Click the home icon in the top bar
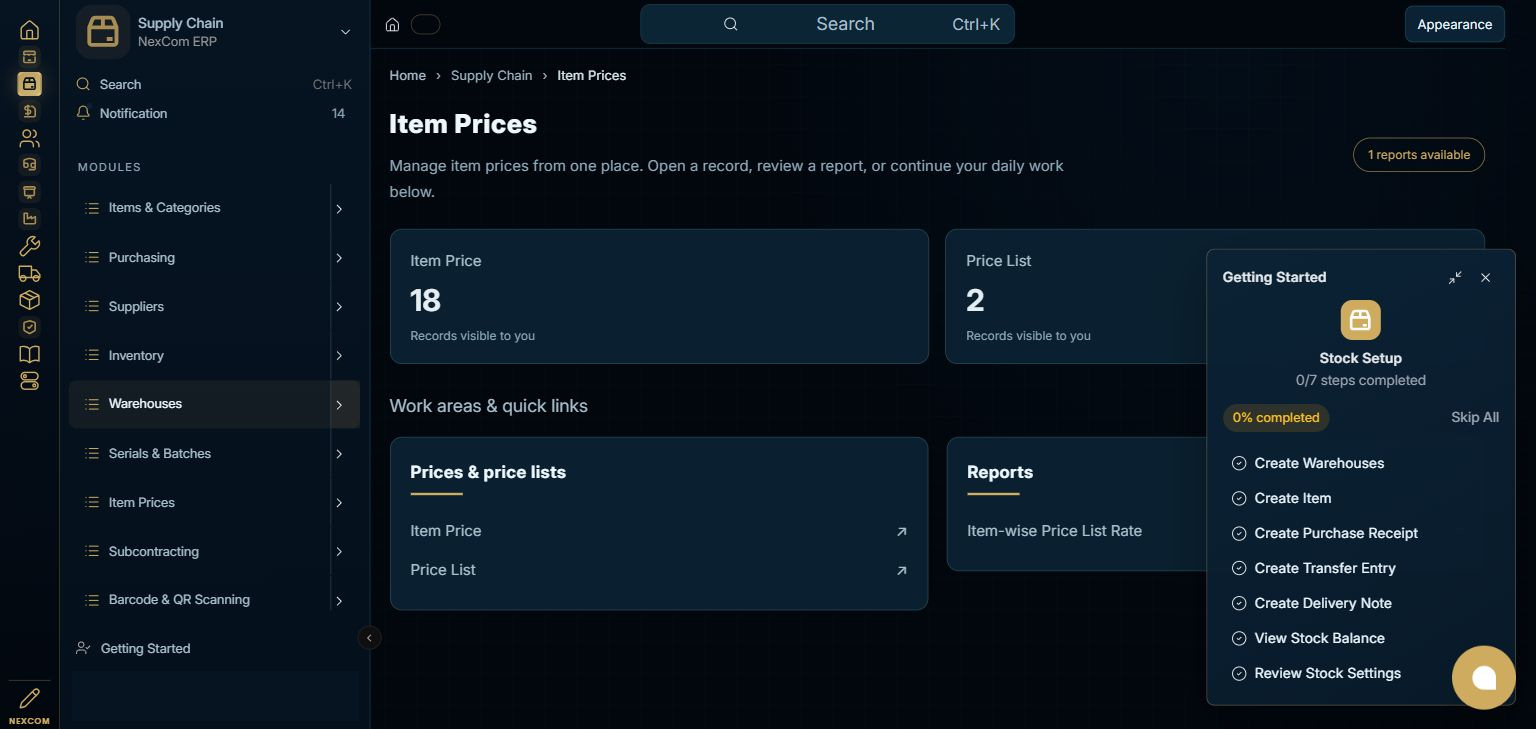 pos(393,24)
